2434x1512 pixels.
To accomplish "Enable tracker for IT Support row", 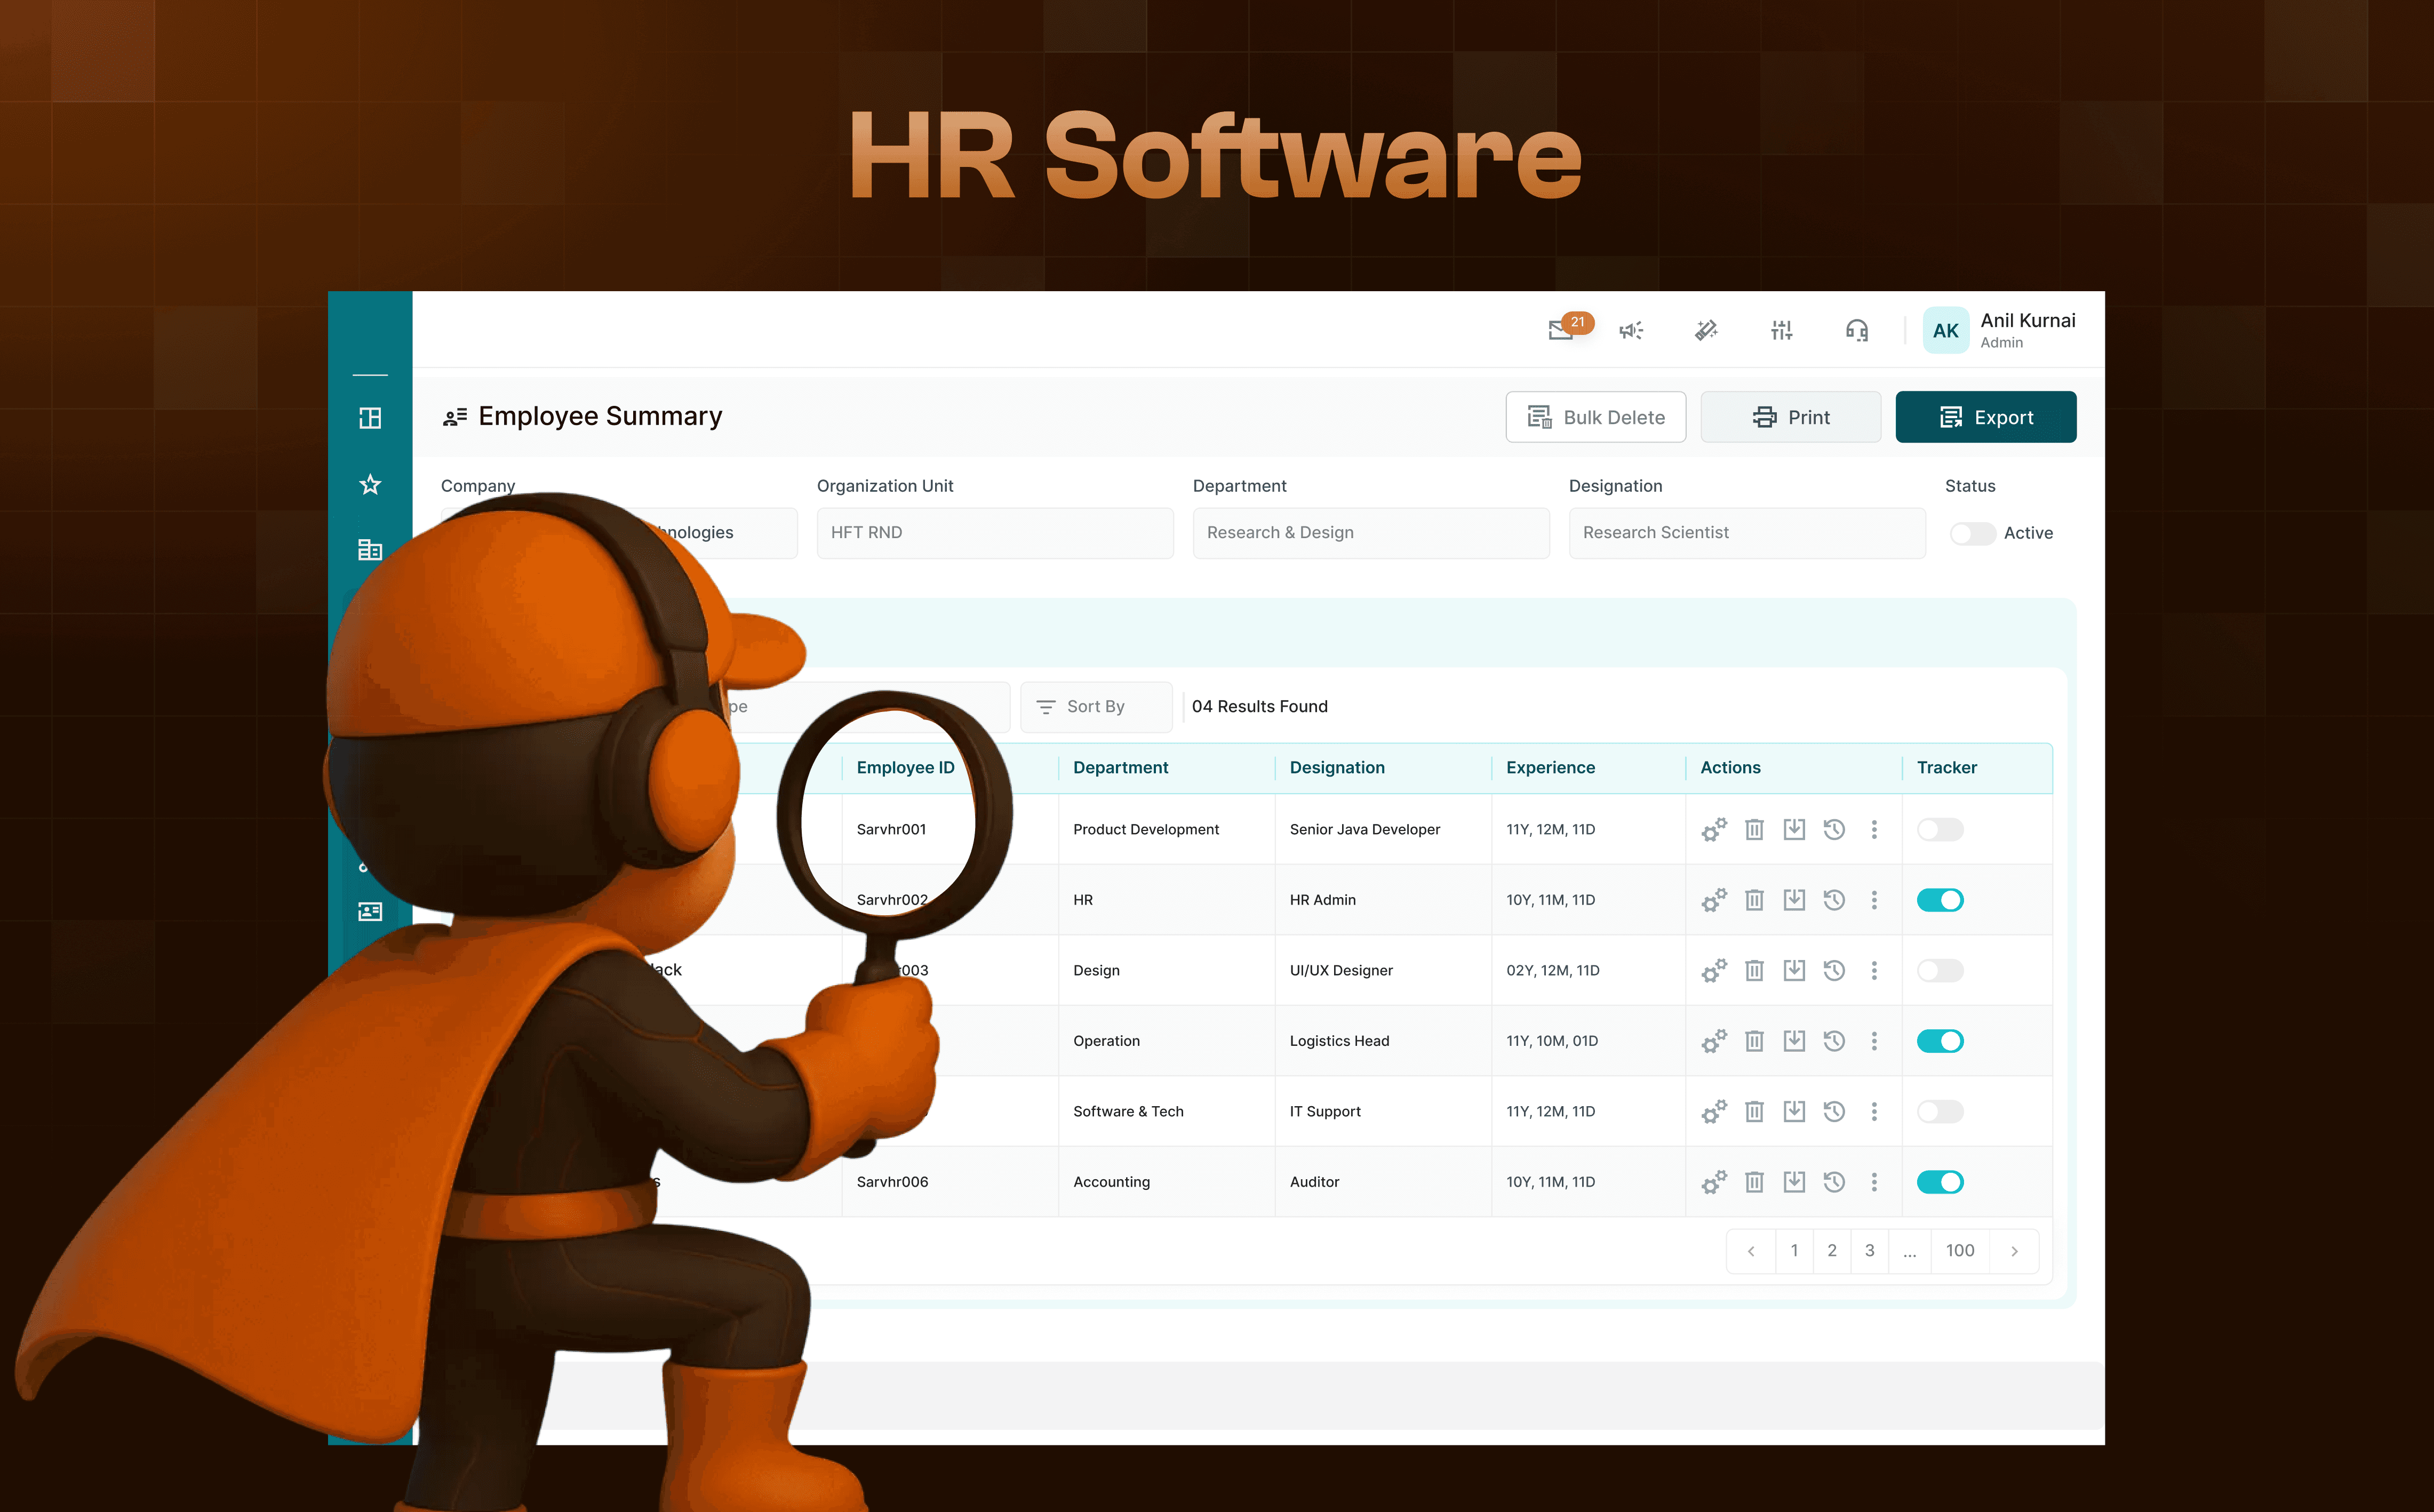I will tap(1940, 1111).
